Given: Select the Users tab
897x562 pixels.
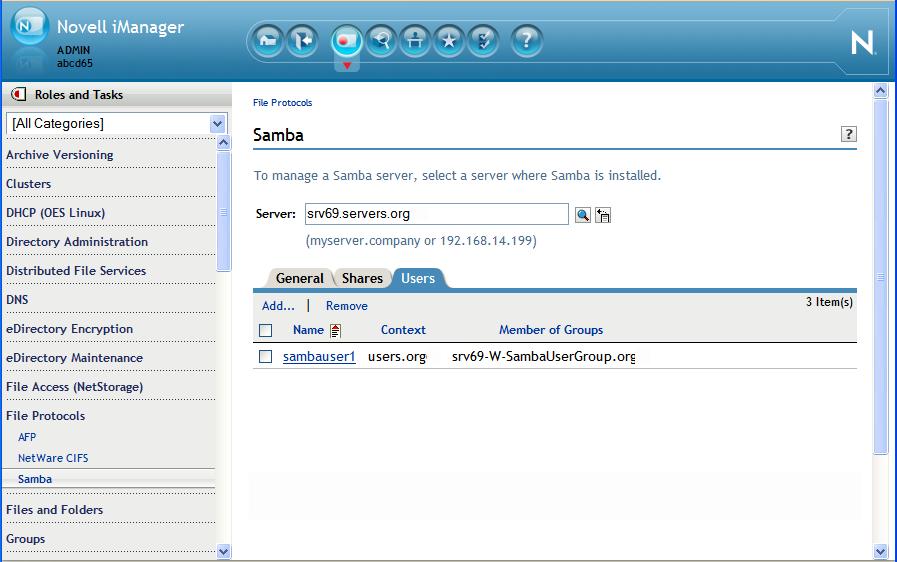Looking at the screenshot, I should pos(418,278).
